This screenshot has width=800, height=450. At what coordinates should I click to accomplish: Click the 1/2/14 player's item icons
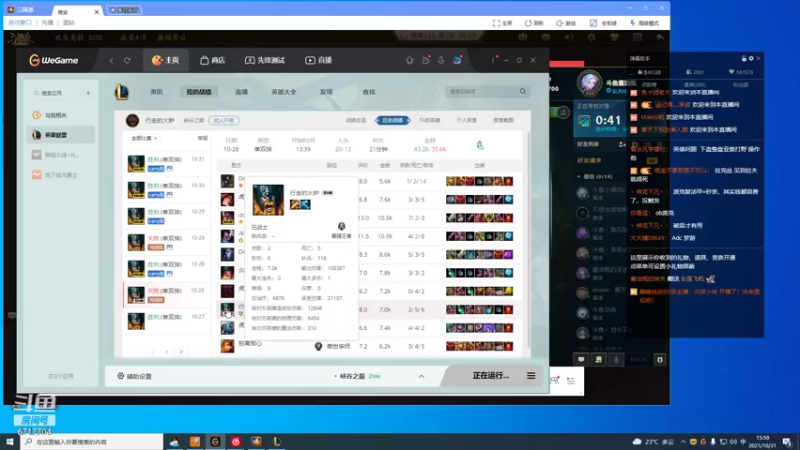[479, 181]
